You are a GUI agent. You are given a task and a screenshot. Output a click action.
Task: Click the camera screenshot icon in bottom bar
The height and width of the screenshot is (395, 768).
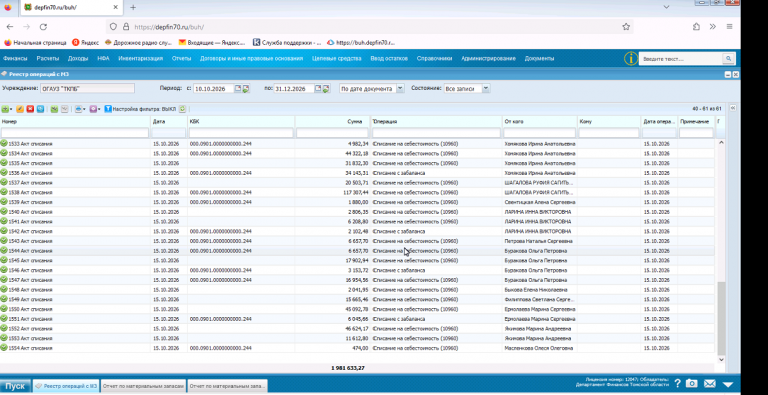click(692, 383)
